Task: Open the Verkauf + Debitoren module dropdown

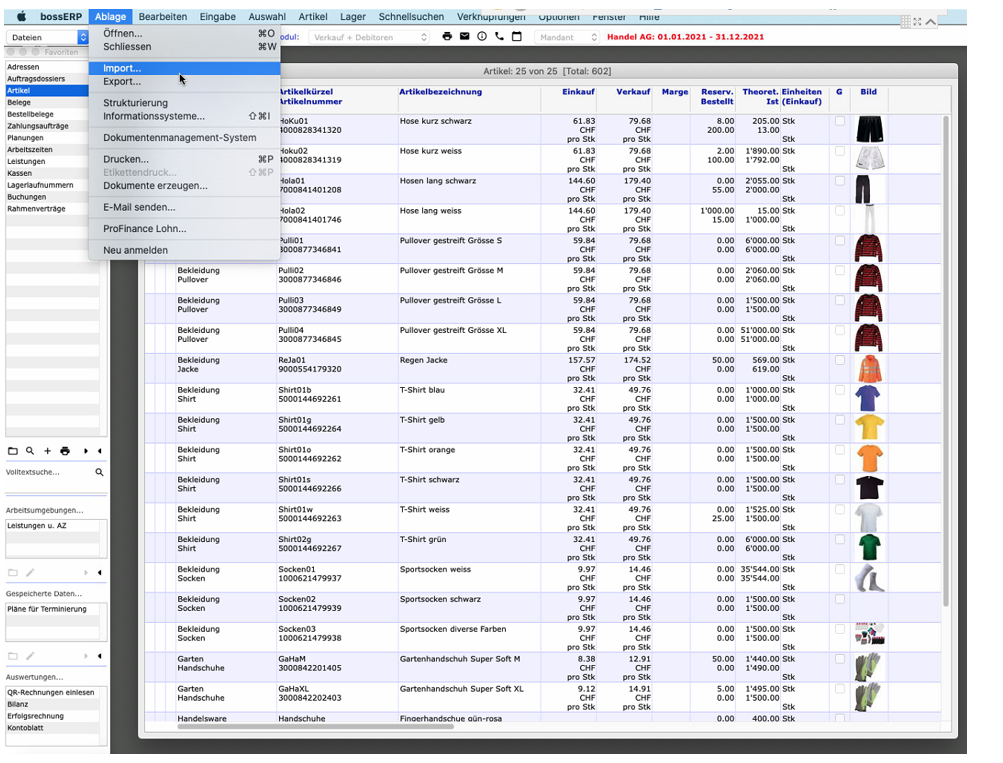Action: [368, 37]
